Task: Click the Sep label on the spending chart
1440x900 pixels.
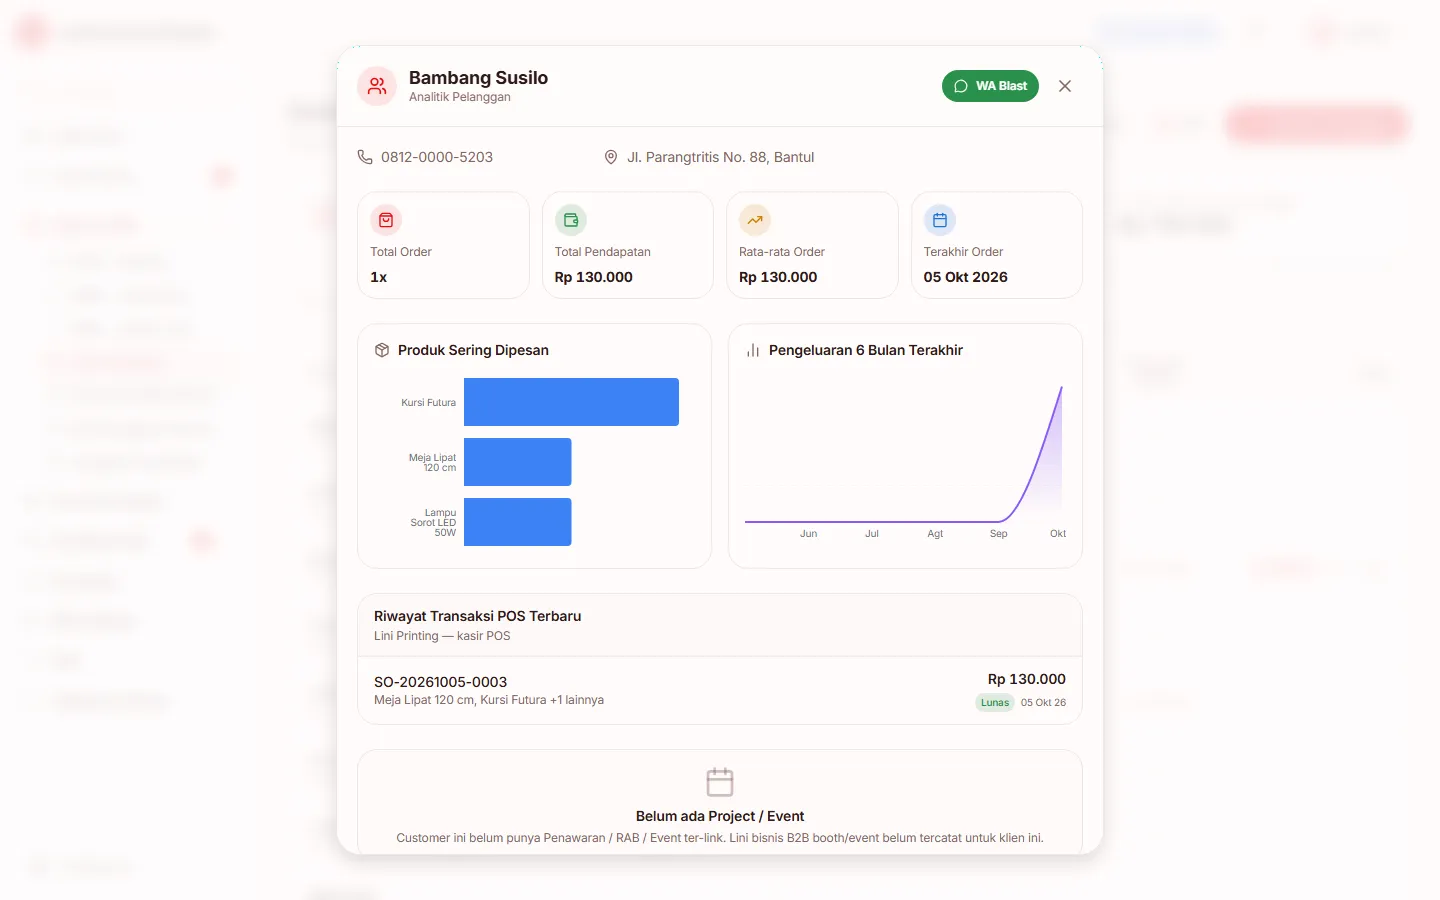Action: click(998, 534)
